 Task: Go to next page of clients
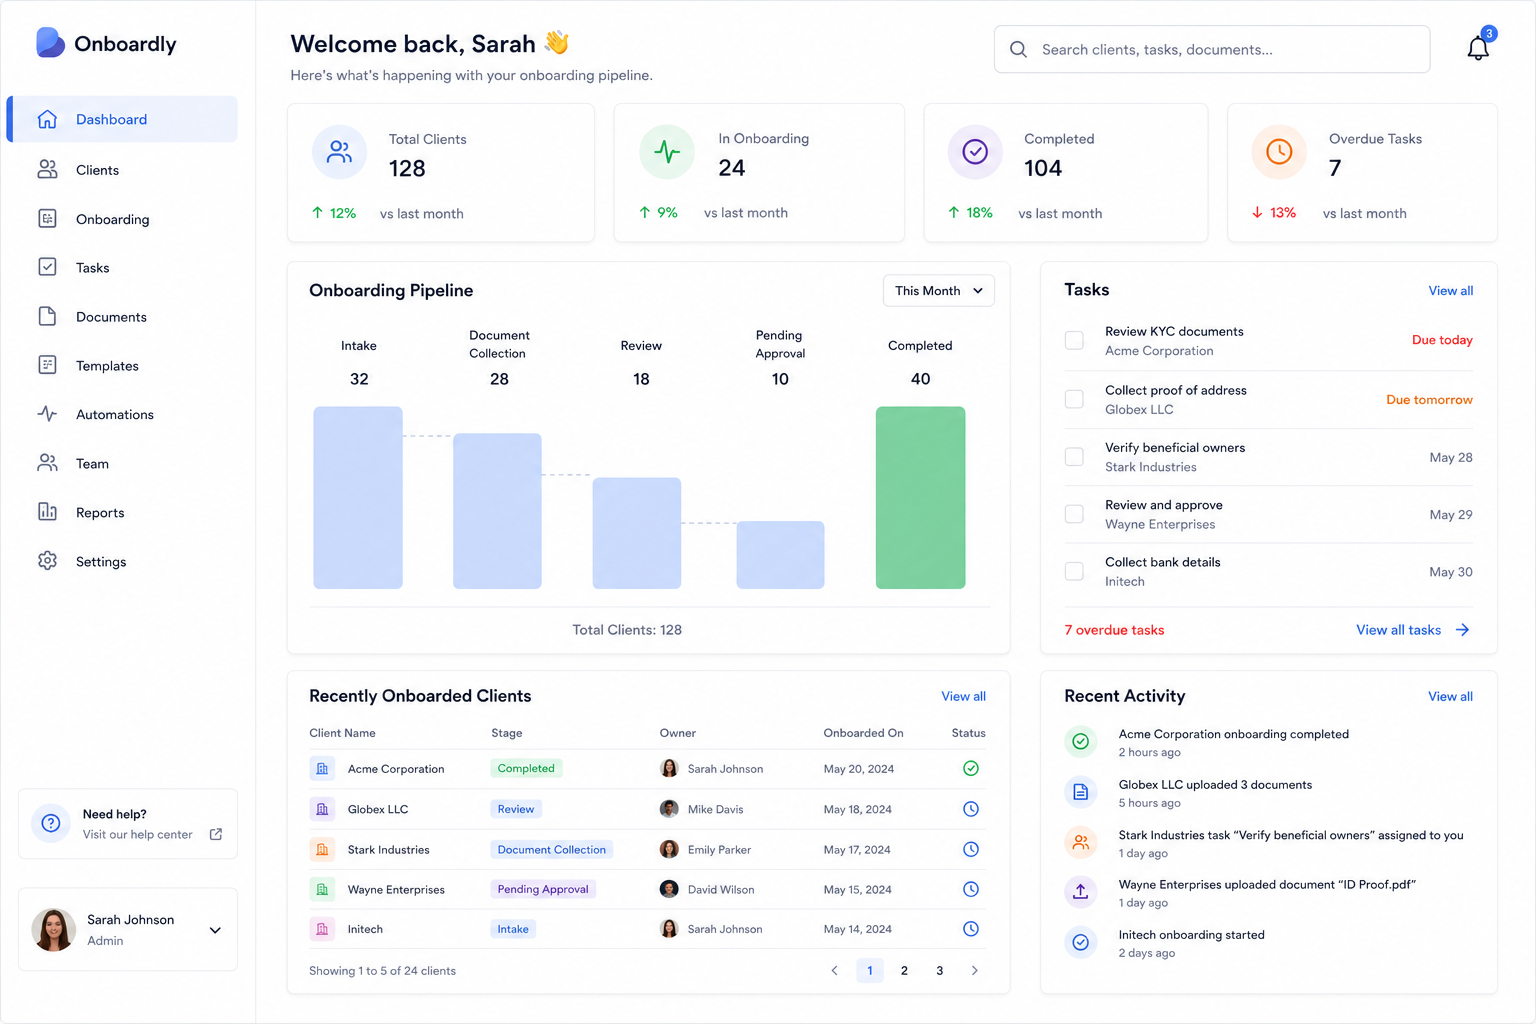(975, 971)
